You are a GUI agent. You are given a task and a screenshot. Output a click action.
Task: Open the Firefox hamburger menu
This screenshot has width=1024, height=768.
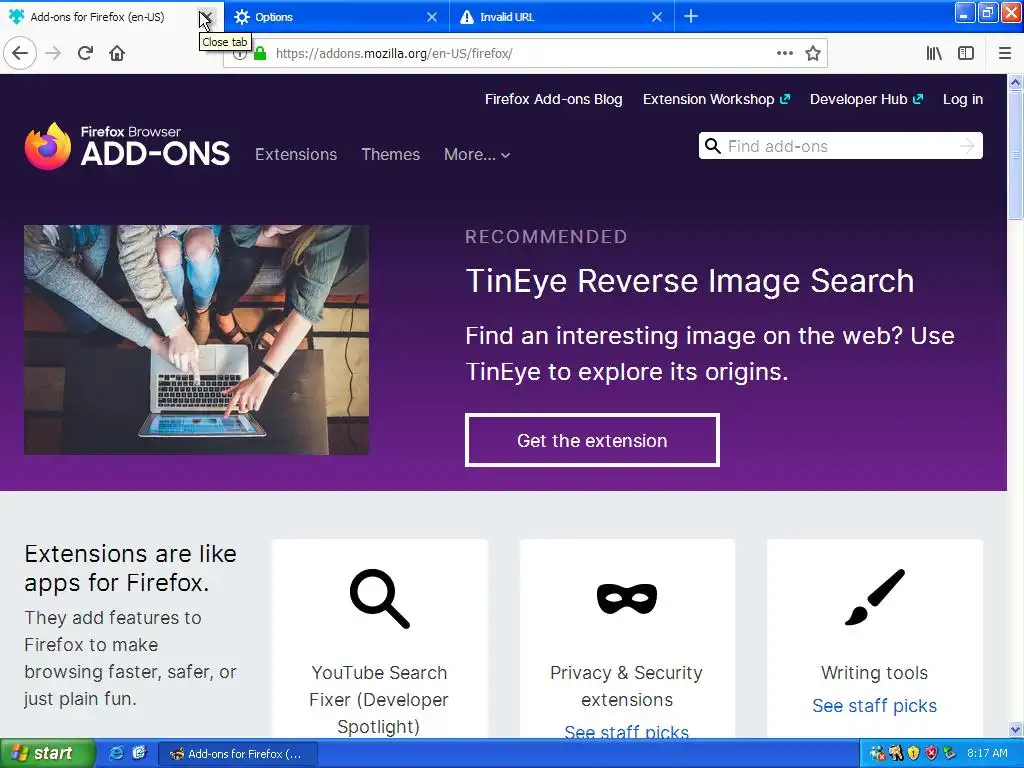coord(1005,53)
